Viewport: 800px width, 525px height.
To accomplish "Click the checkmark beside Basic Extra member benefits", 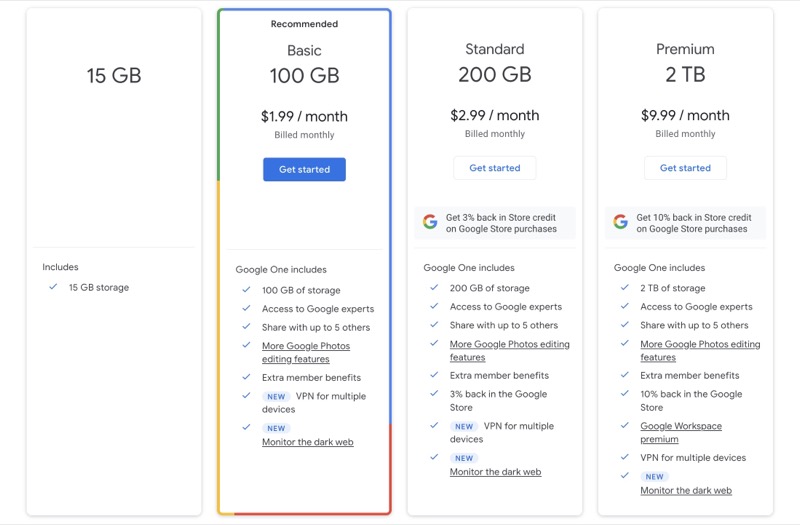I will [246, 377].
